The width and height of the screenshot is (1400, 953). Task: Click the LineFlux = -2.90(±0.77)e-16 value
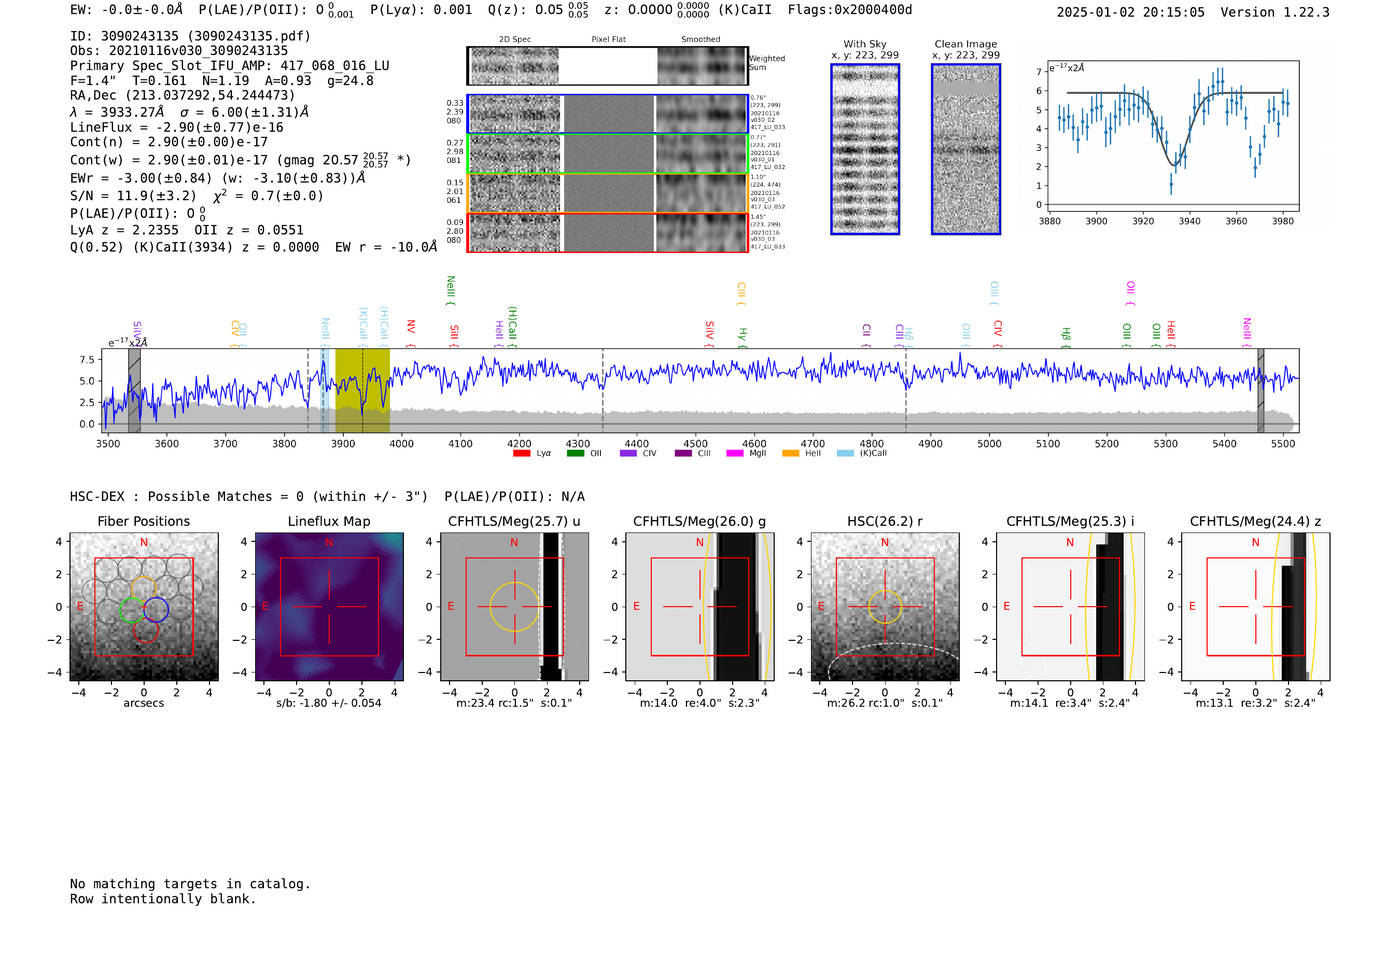point(177,127)
